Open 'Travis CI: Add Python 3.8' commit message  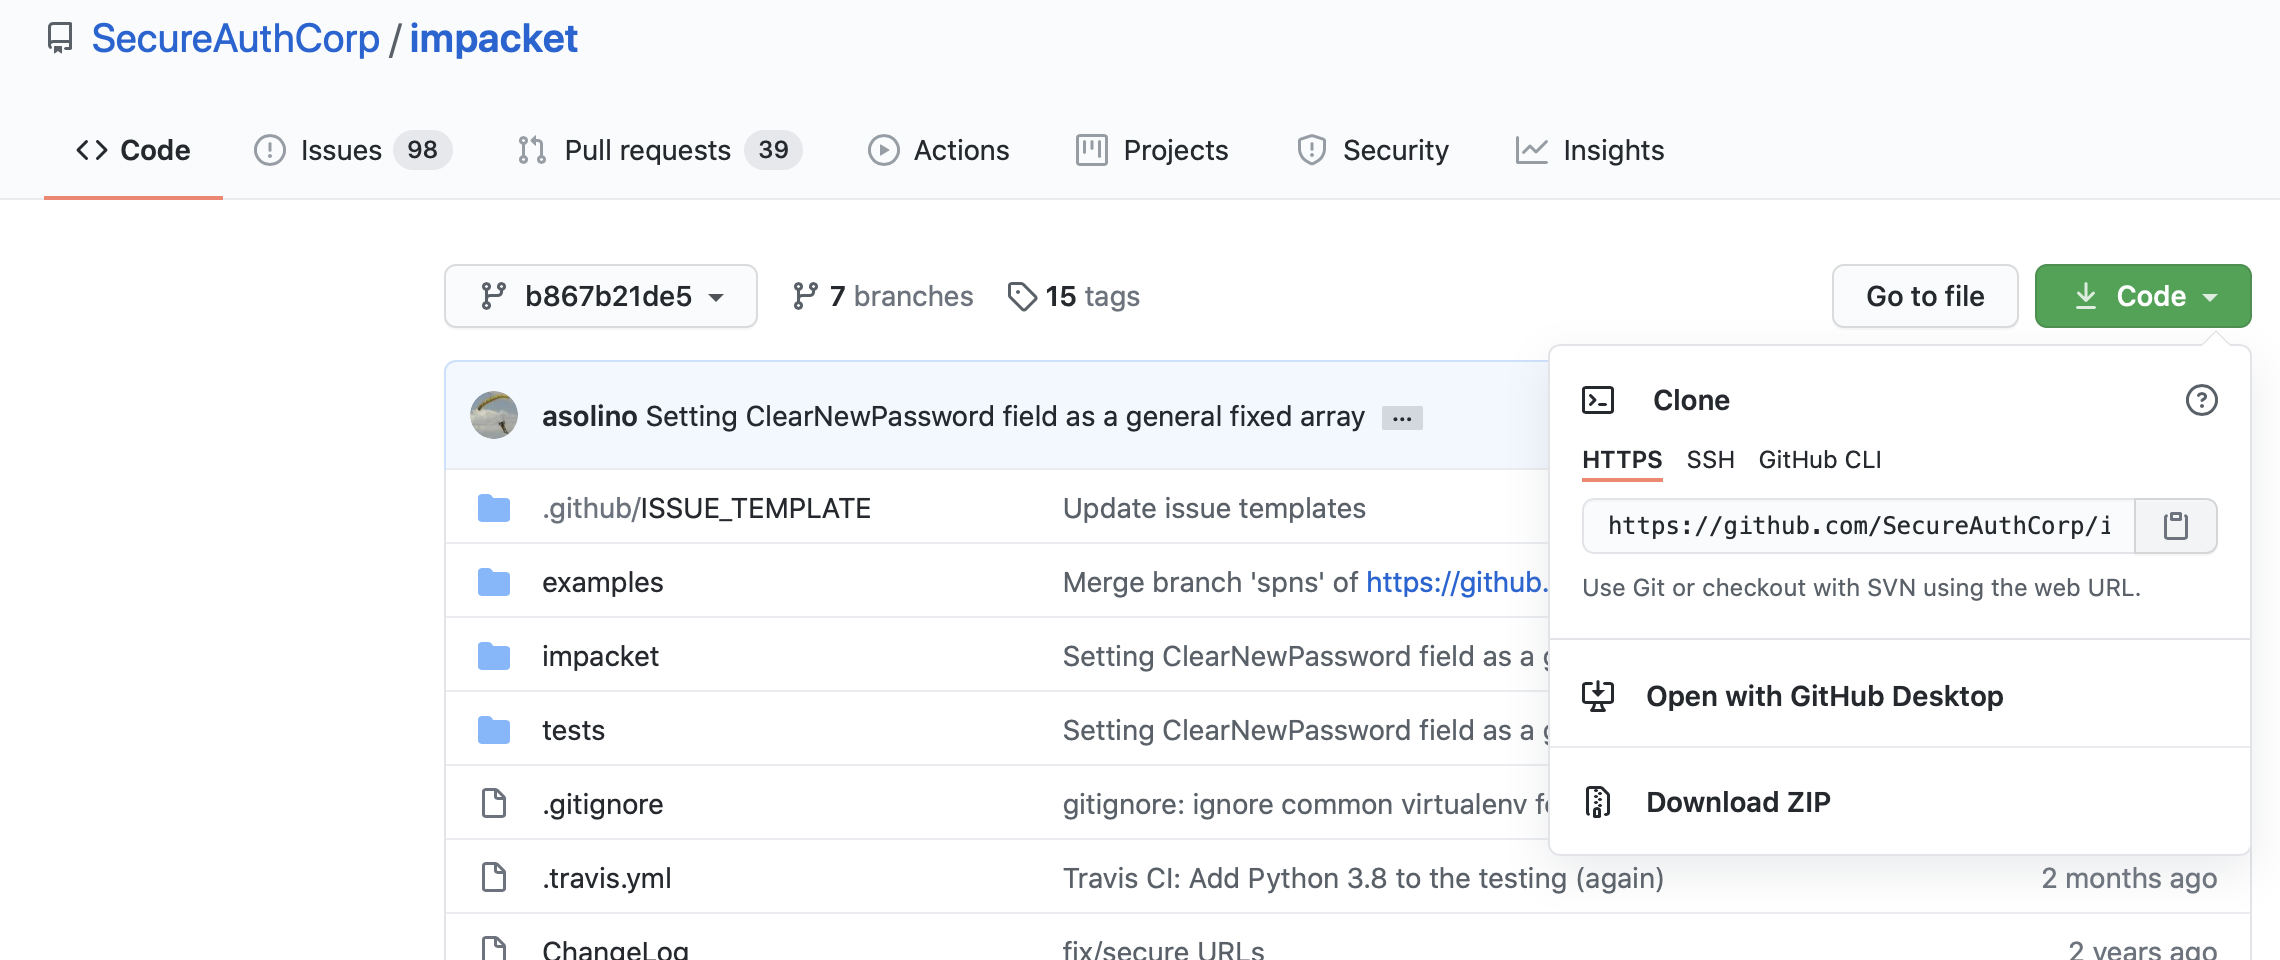(1363, 878)
